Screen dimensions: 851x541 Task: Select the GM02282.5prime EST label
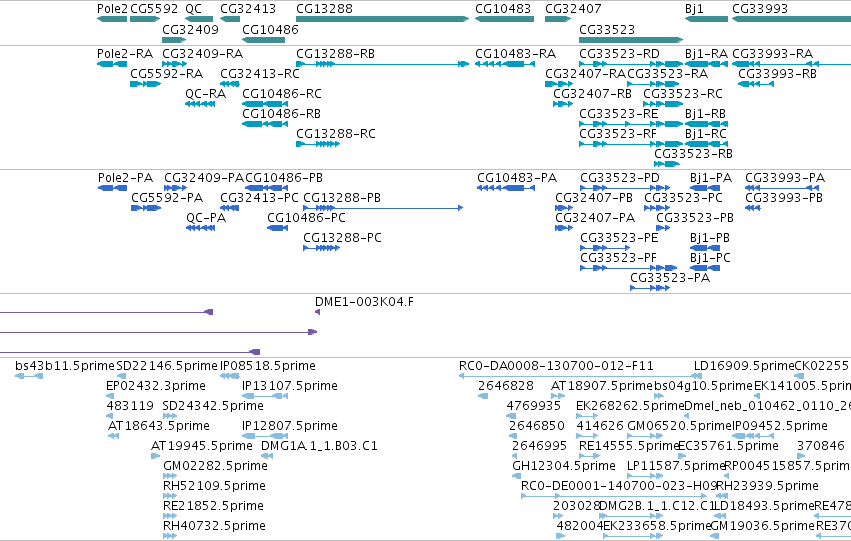click(215, 467)
